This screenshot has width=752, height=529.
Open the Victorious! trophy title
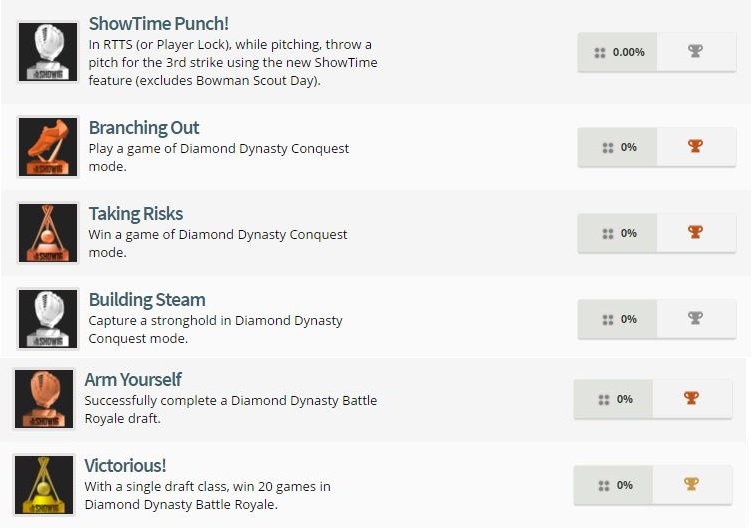click(x=125, y=466)
